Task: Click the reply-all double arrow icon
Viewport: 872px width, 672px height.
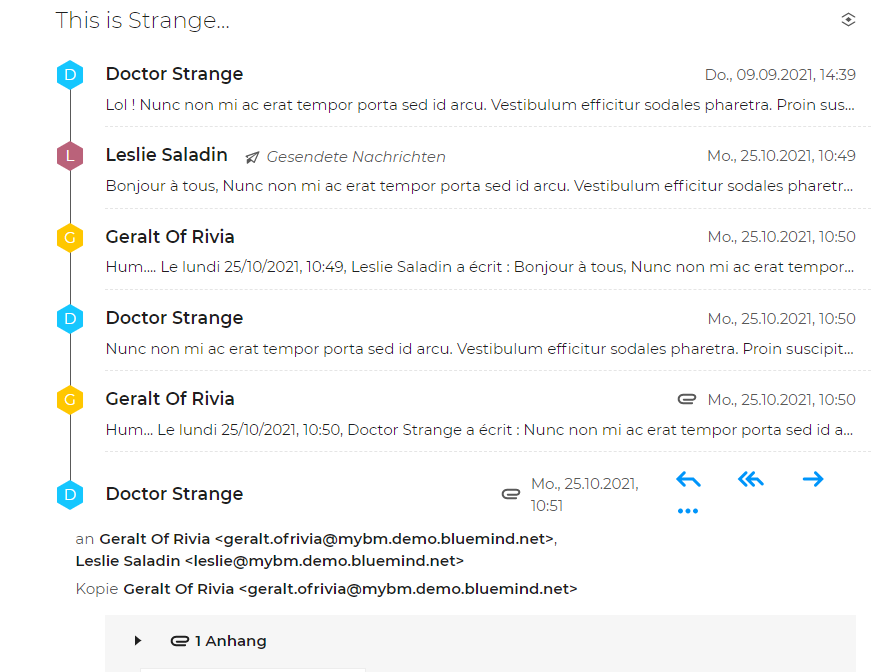Action: [750, 480]
